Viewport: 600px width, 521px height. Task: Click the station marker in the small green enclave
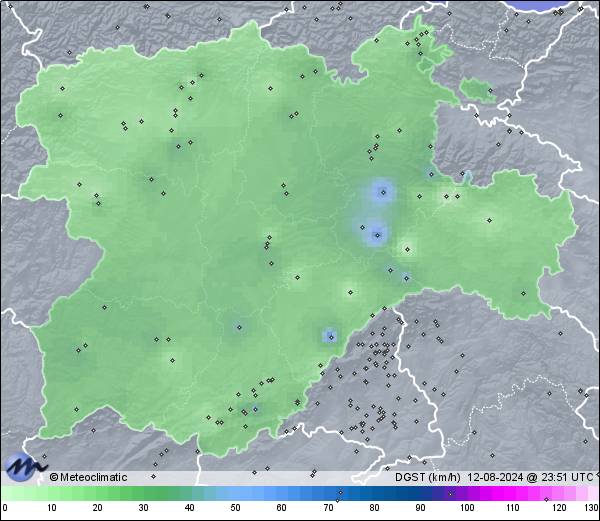pyautogui.click(x=490, y=91)
